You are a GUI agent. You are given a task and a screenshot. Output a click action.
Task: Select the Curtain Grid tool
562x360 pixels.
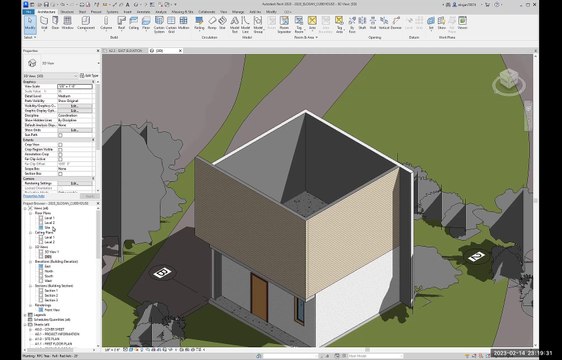[x=171, y=24]
